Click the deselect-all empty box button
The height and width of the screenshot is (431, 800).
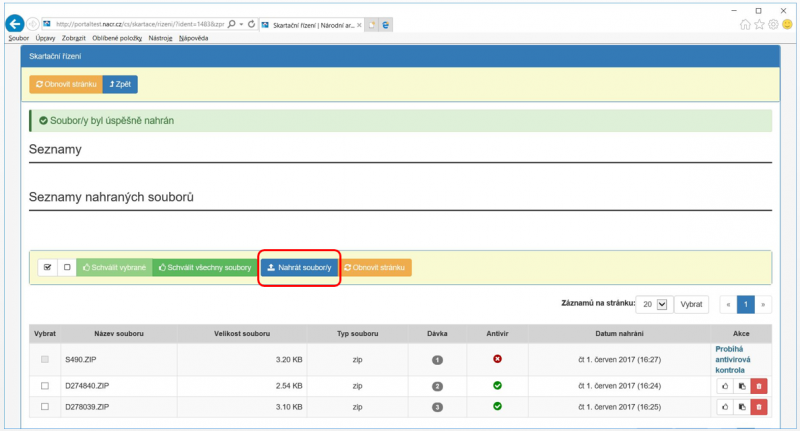66,268
